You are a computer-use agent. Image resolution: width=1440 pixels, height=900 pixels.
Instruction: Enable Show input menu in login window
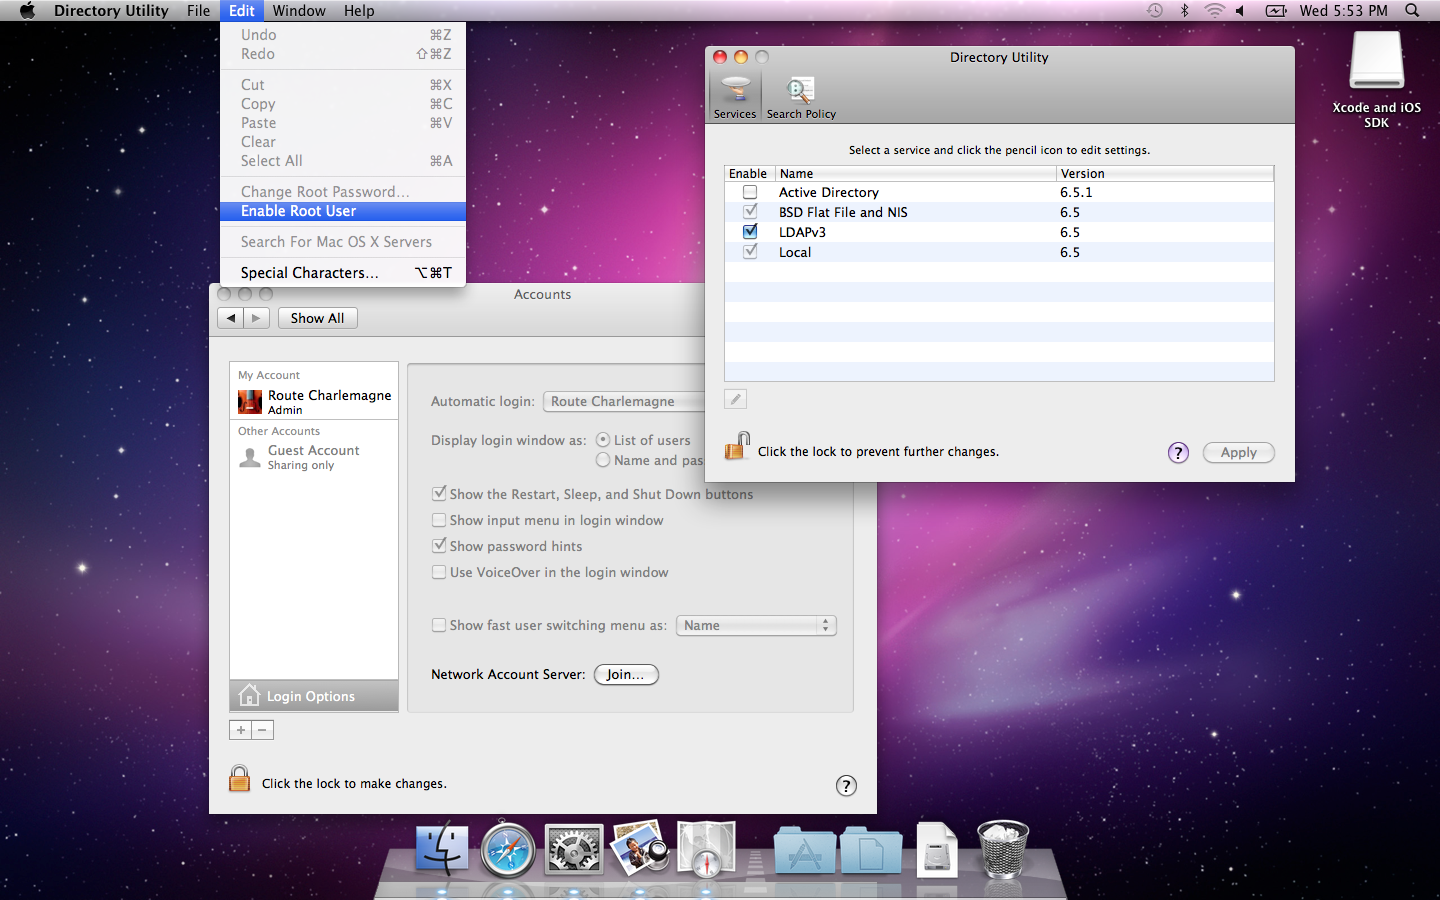(x=439, y=520)
